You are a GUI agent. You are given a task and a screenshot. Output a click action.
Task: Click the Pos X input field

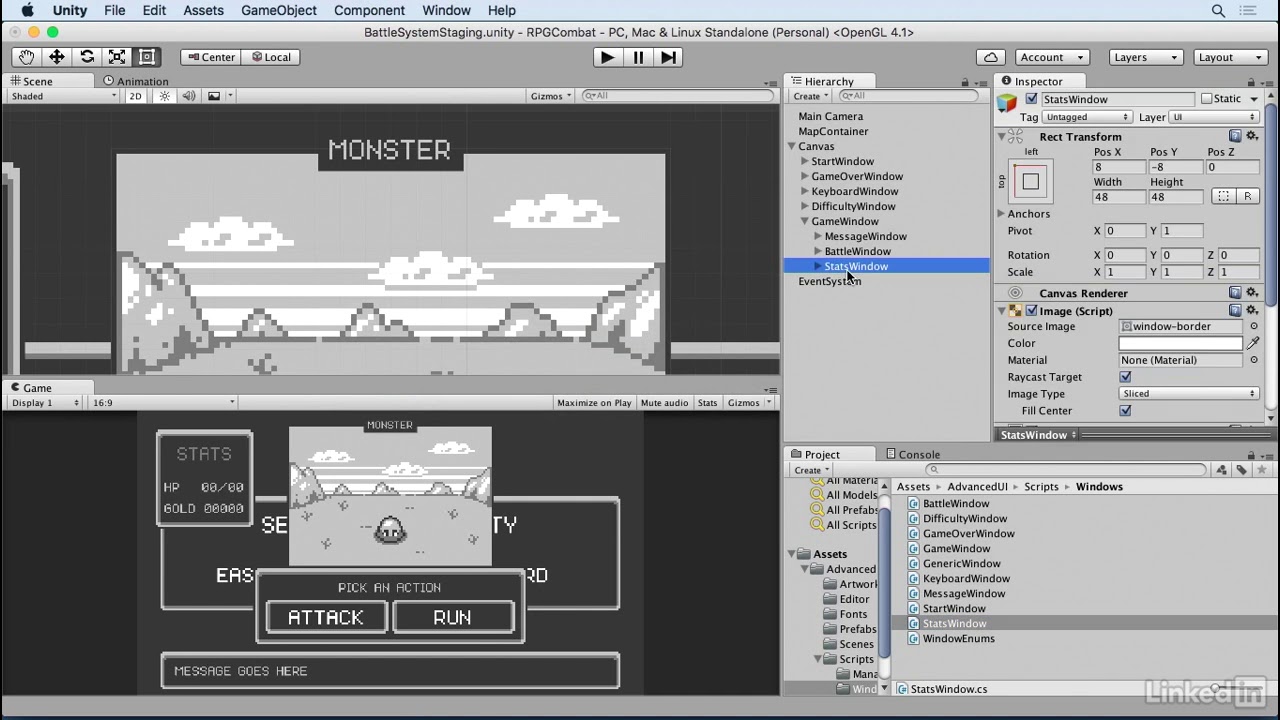1119,167
